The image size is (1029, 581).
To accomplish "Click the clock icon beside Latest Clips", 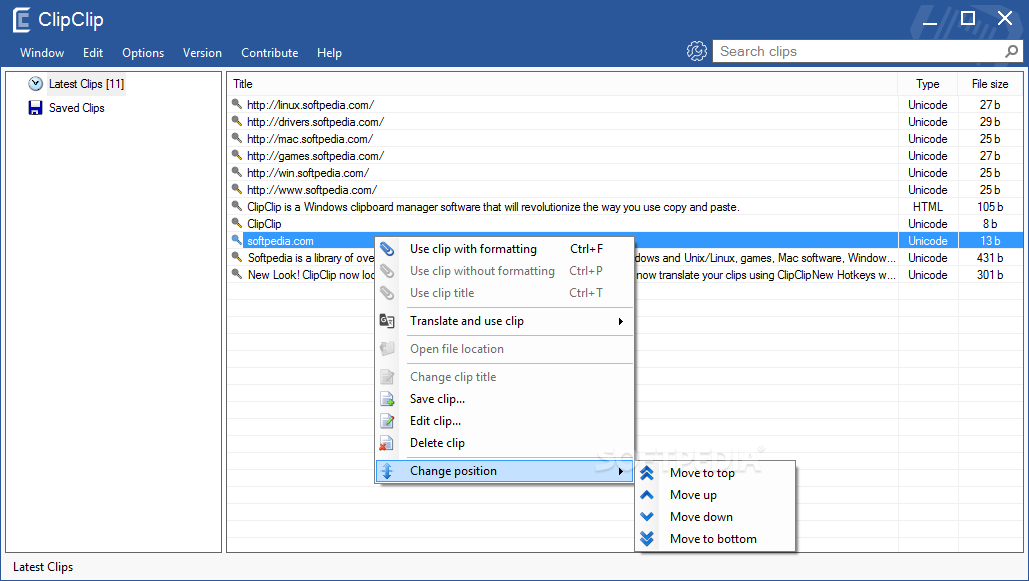I will 35,83.
